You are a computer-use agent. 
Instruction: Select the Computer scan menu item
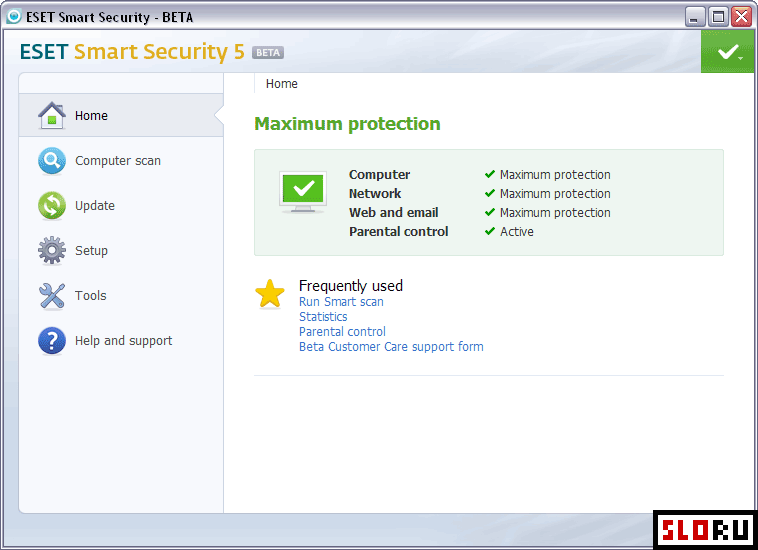118,161
